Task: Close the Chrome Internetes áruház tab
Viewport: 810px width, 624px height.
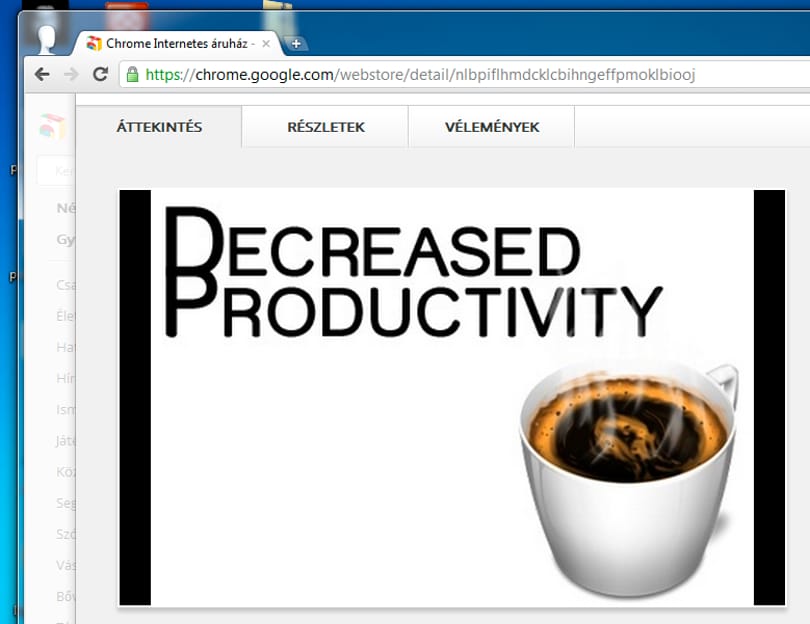Action: pyautogui.click(x=266, y=44)
